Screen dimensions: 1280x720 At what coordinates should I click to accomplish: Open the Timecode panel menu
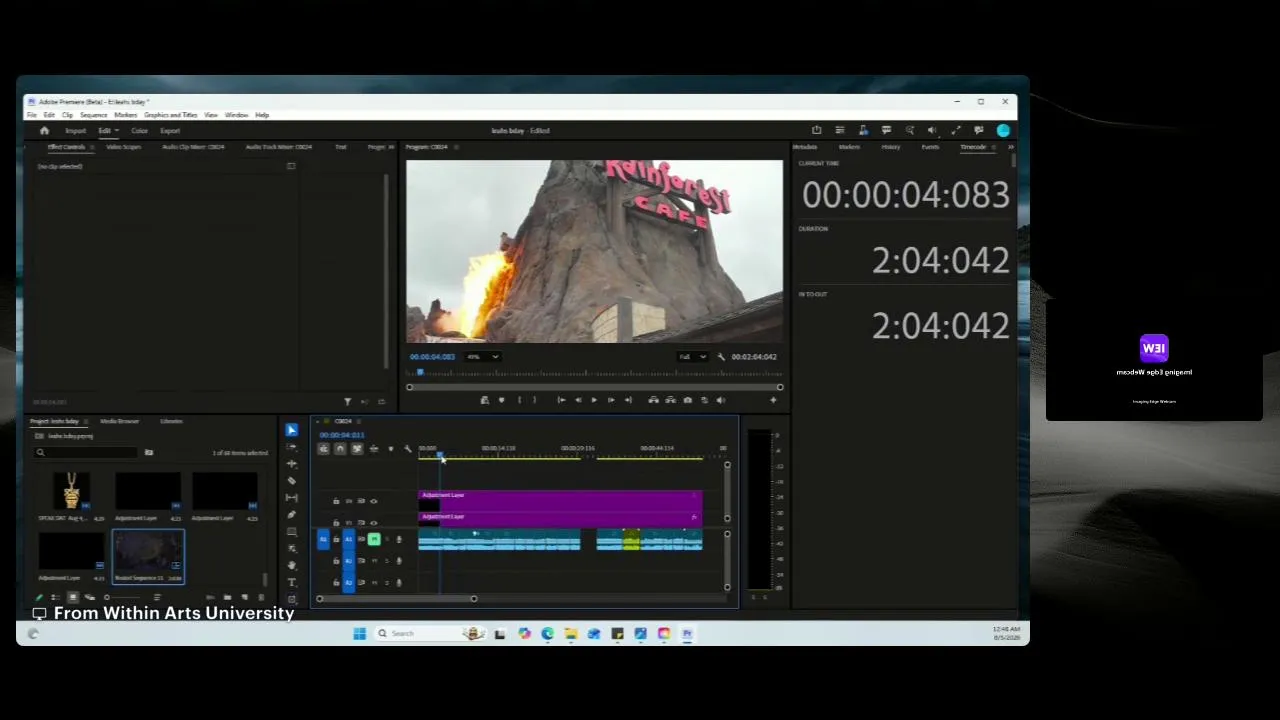(993, 147)
